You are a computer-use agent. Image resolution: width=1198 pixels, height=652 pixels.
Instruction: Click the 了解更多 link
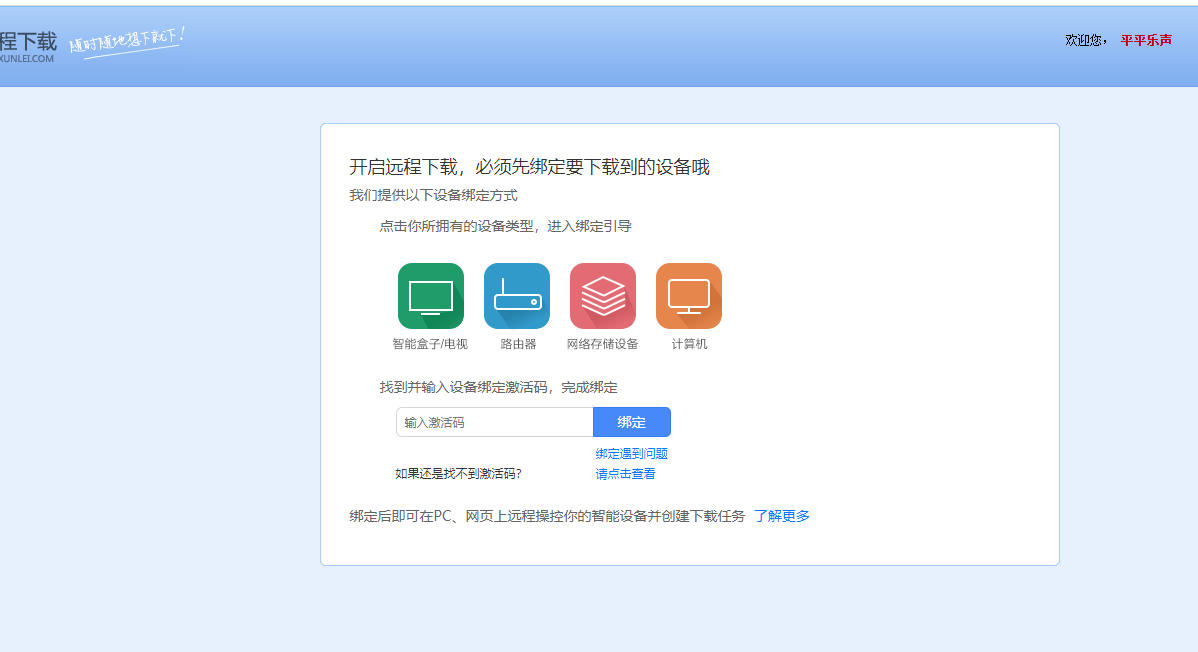(x=782, y=516)
